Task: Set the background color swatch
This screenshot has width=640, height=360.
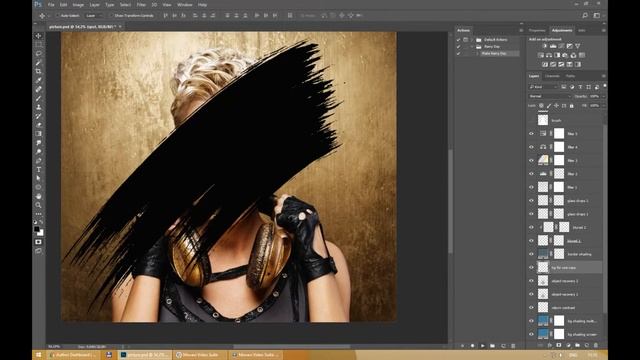Action: tap(41, 233)
